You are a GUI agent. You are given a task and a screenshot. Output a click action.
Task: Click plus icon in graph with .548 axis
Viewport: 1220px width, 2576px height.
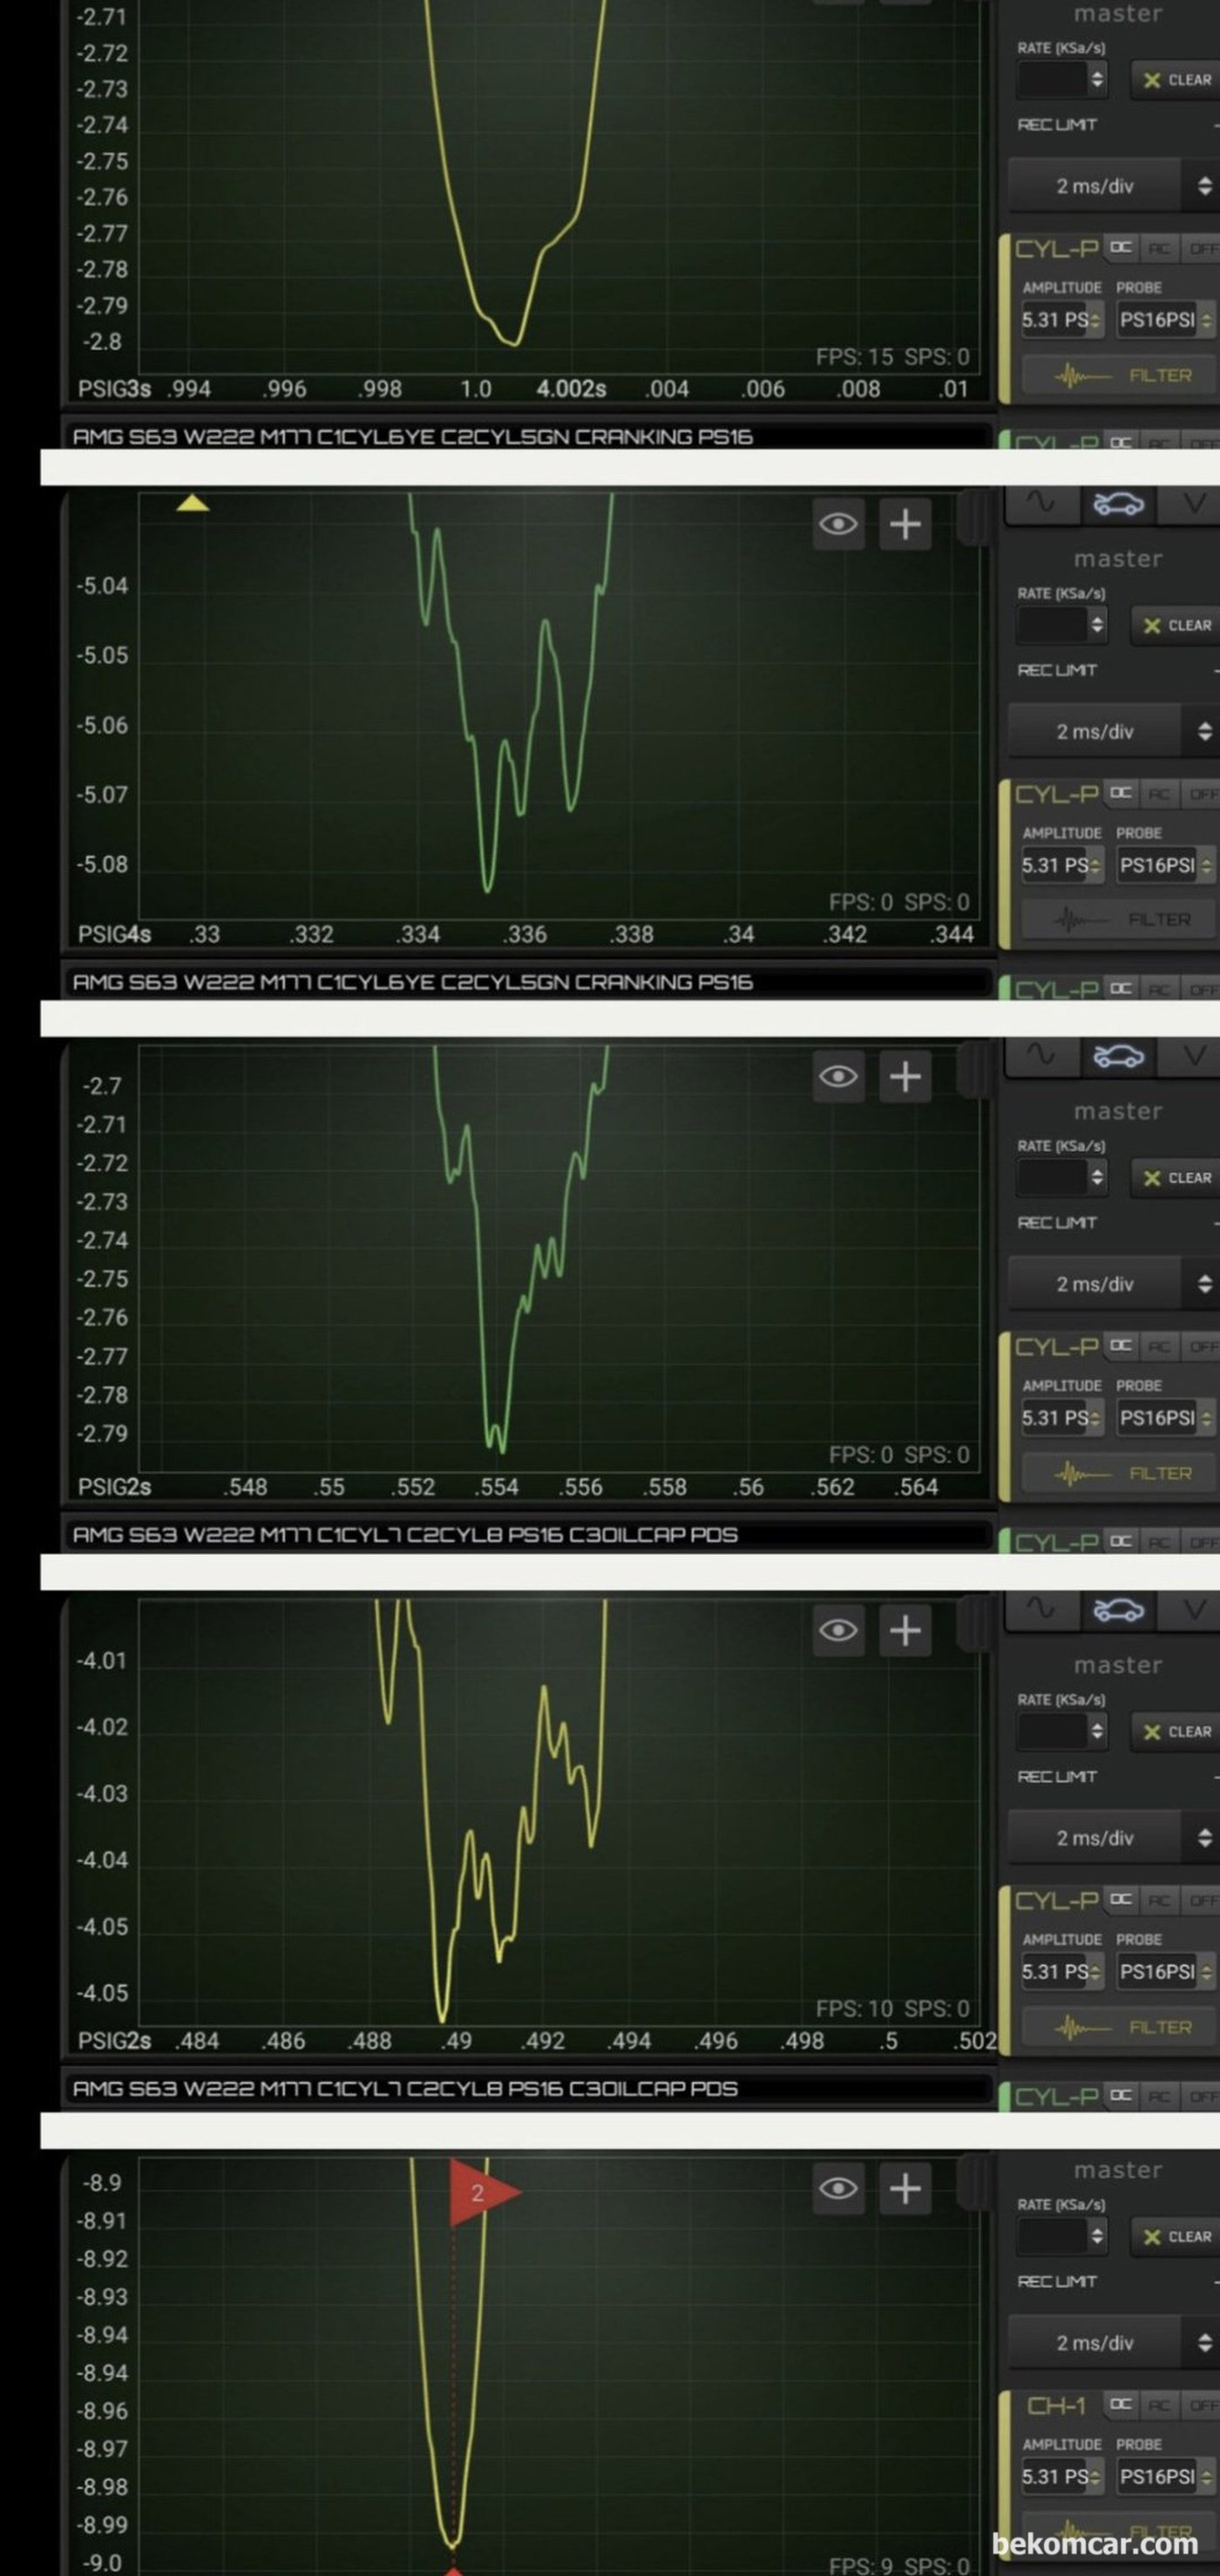point(905,1077)
